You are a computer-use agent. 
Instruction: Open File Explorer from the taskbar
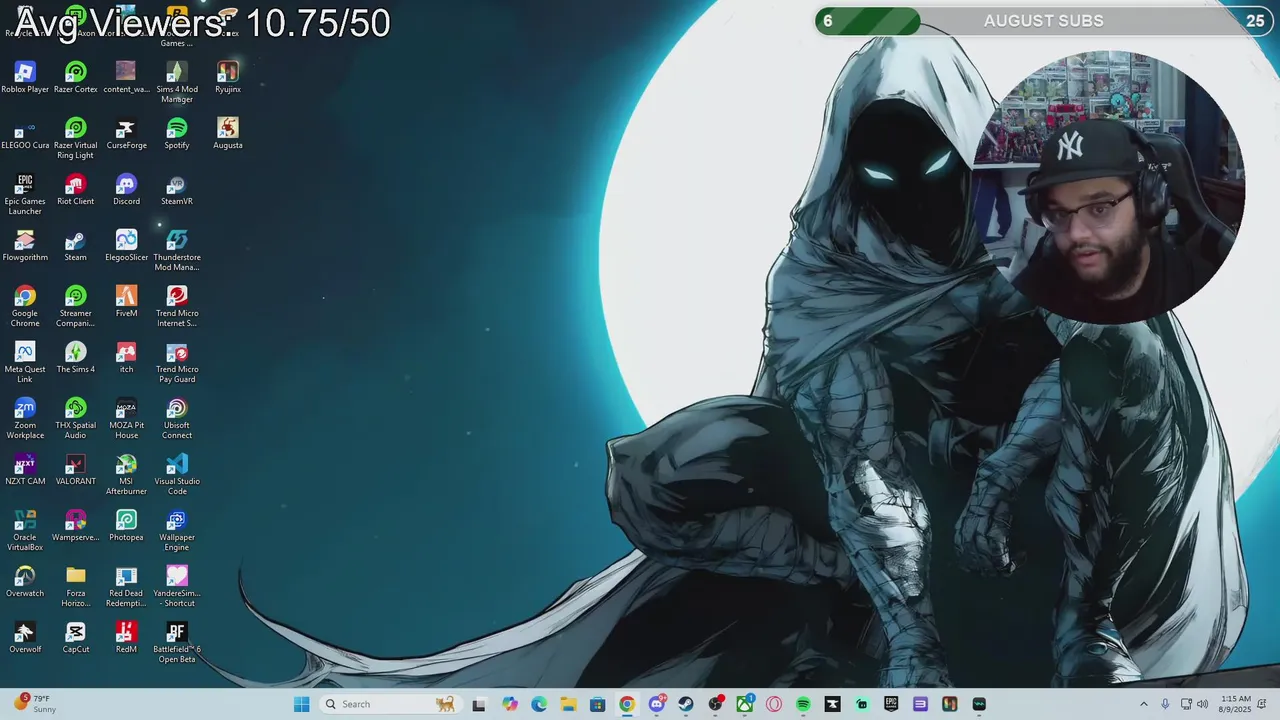[x=568, y=704]
